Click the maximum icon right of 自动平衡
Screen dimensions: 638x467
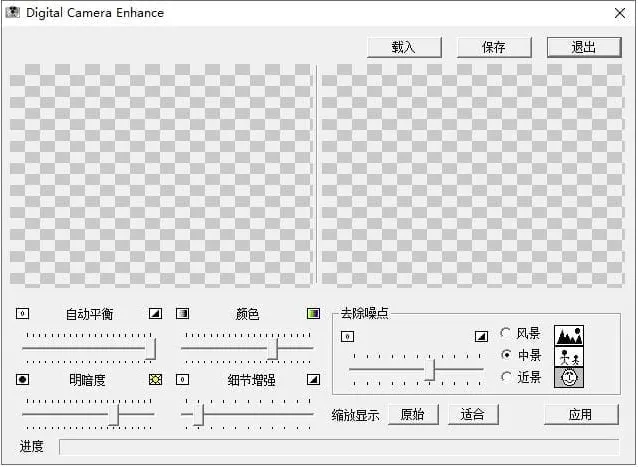tap(155, 314)
